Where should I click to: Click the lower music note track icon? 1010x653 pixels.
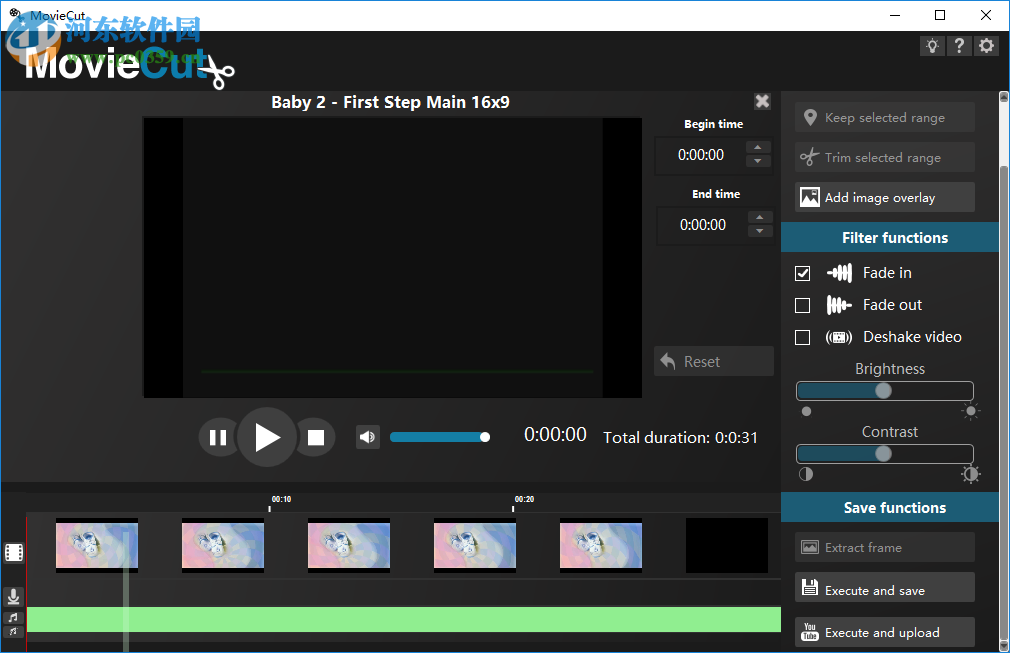point(13,631)
